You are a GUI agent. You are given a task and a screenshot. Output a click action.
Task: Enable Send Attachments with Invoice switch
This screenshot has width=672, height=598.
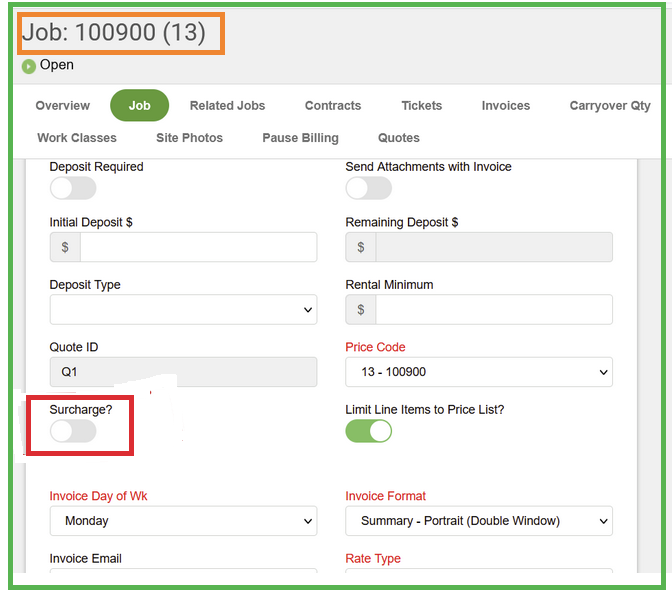click(369, 188)
